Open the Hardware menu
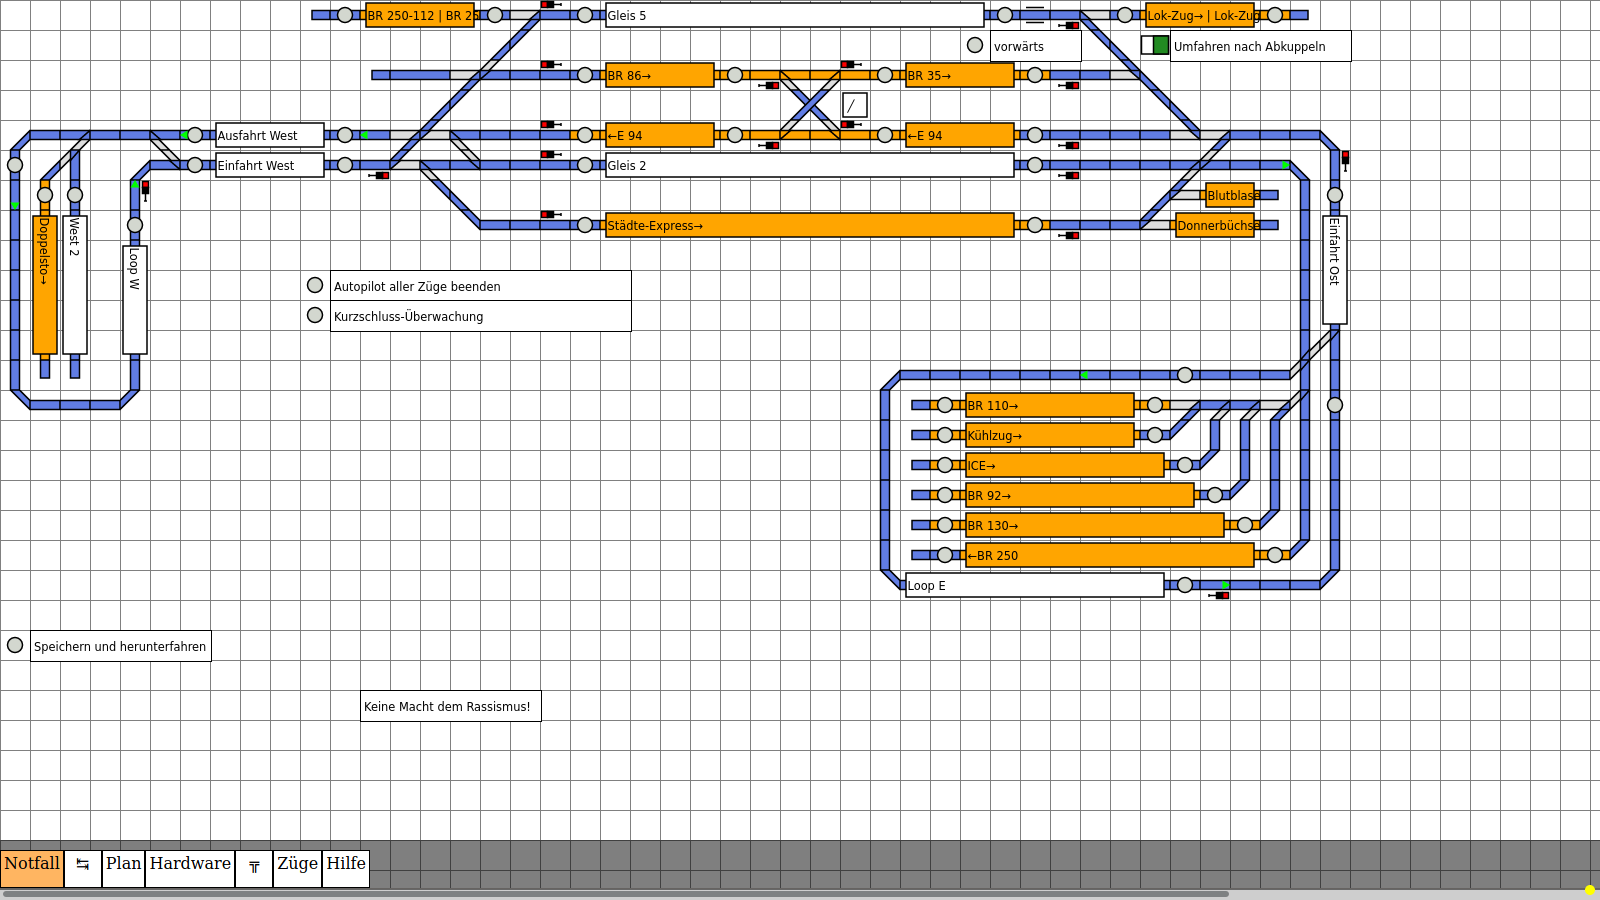Screen dimensions: 1600x900 coord(190,865)
